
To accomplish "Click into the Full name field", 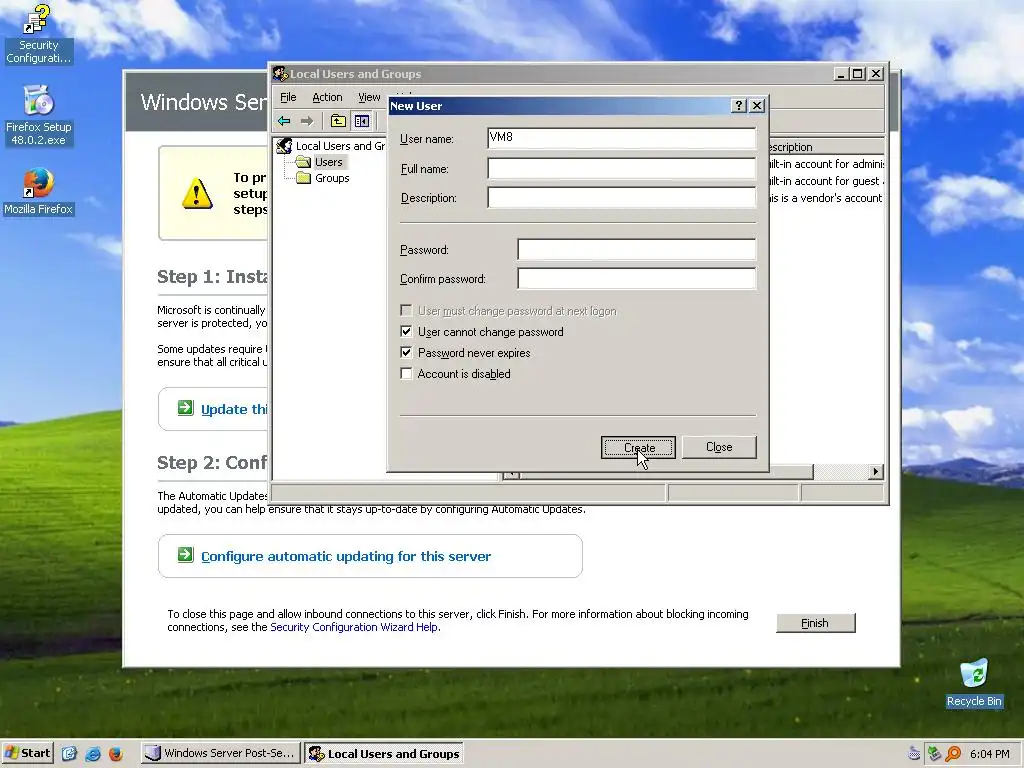I will 622,168.
